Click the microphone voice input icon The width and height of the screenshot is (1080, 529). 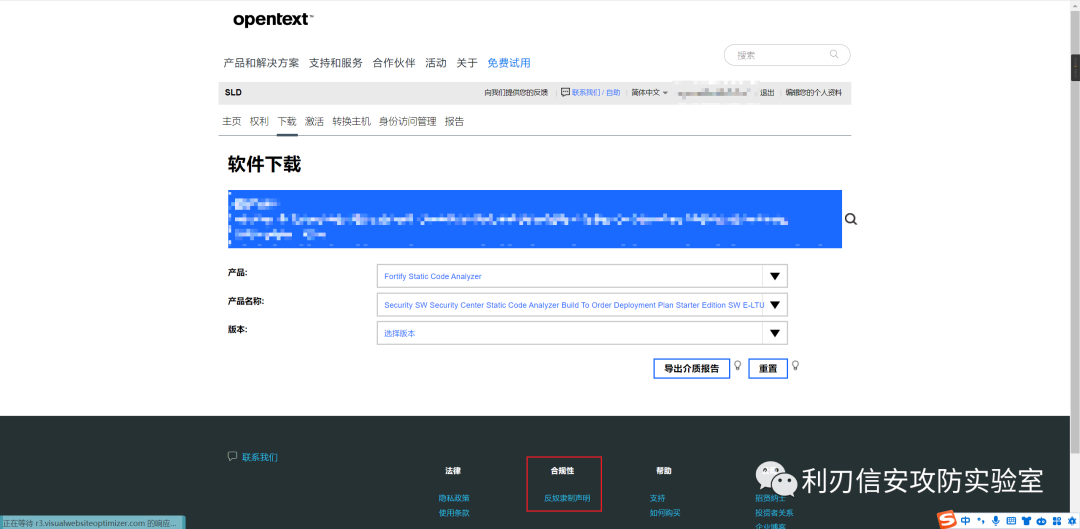pyautogui.click(x=996, y=520)
